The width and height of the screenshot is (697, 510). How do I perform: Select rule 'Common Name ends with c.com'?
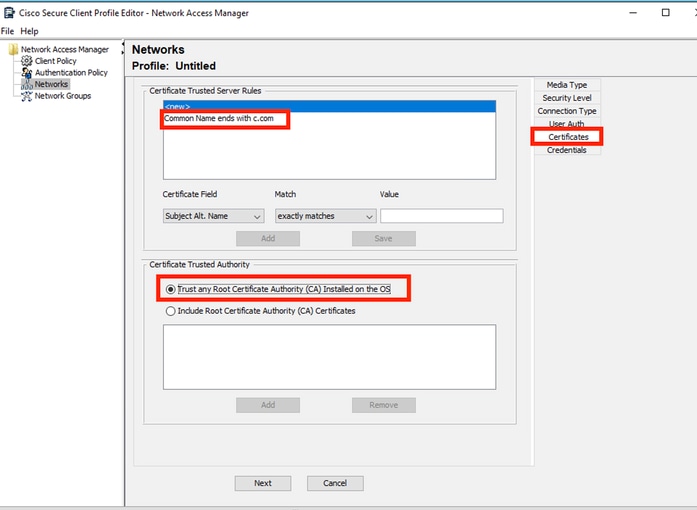tap(219, 118)
